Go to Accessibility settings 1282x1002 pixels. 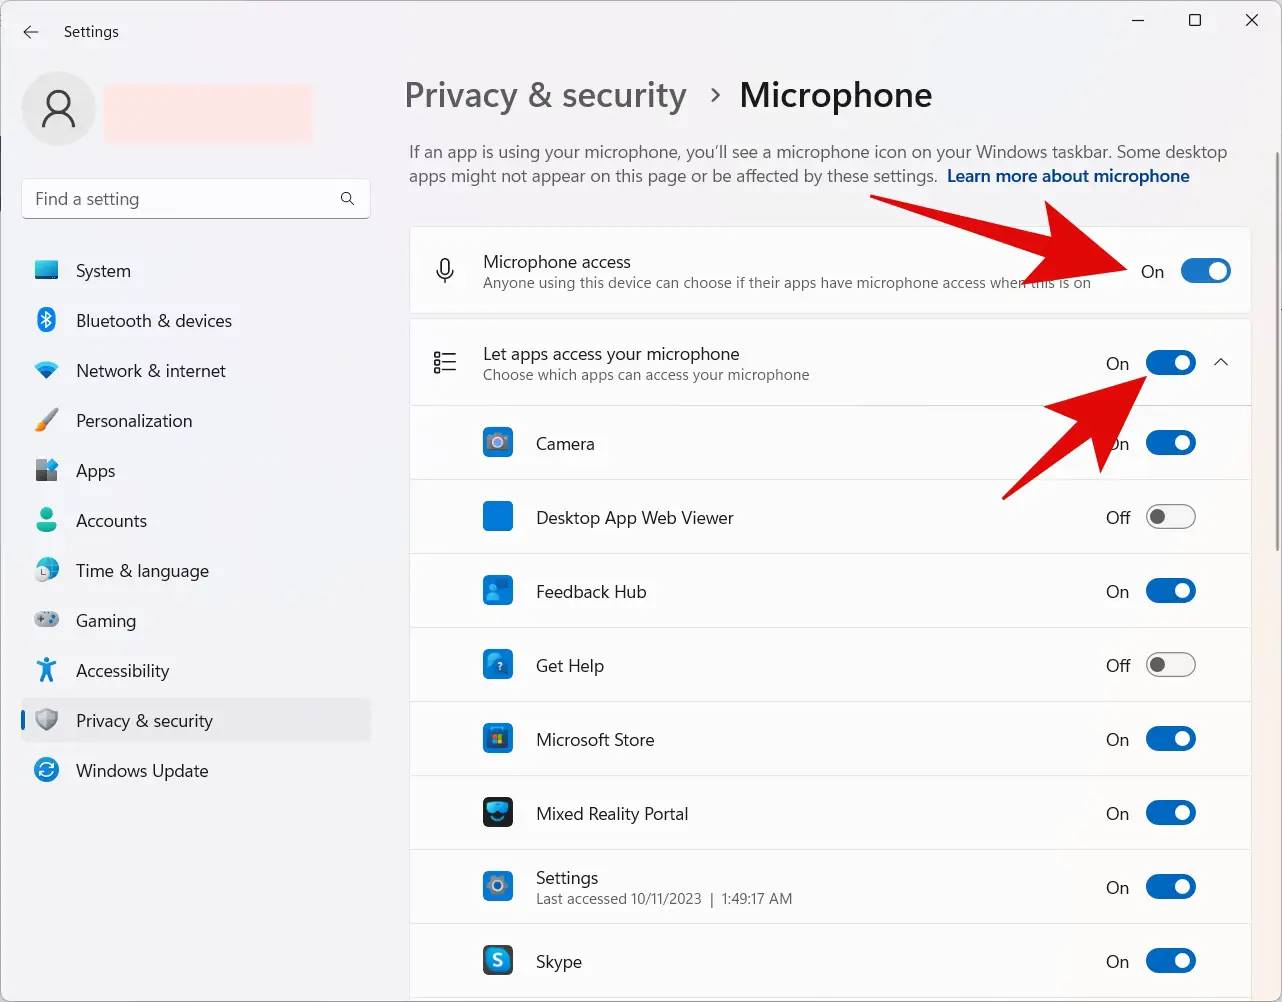tap(196, 671)
